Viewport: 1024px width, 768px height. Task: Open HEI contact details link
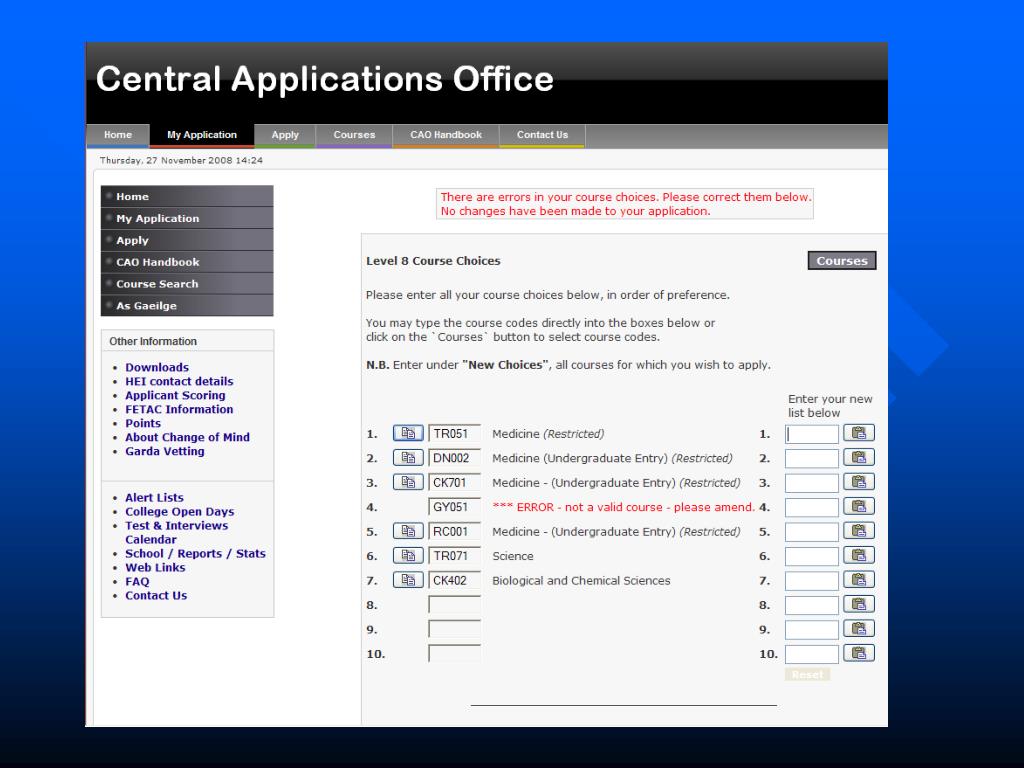pyautogui.click(x=179, y=381)
